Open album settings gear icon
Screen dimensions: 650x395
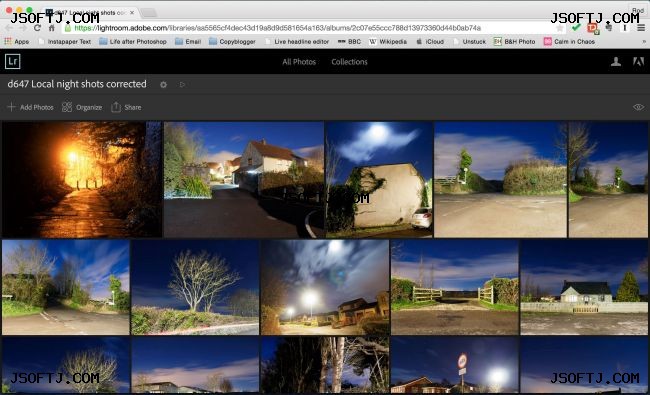pos(163,85)
